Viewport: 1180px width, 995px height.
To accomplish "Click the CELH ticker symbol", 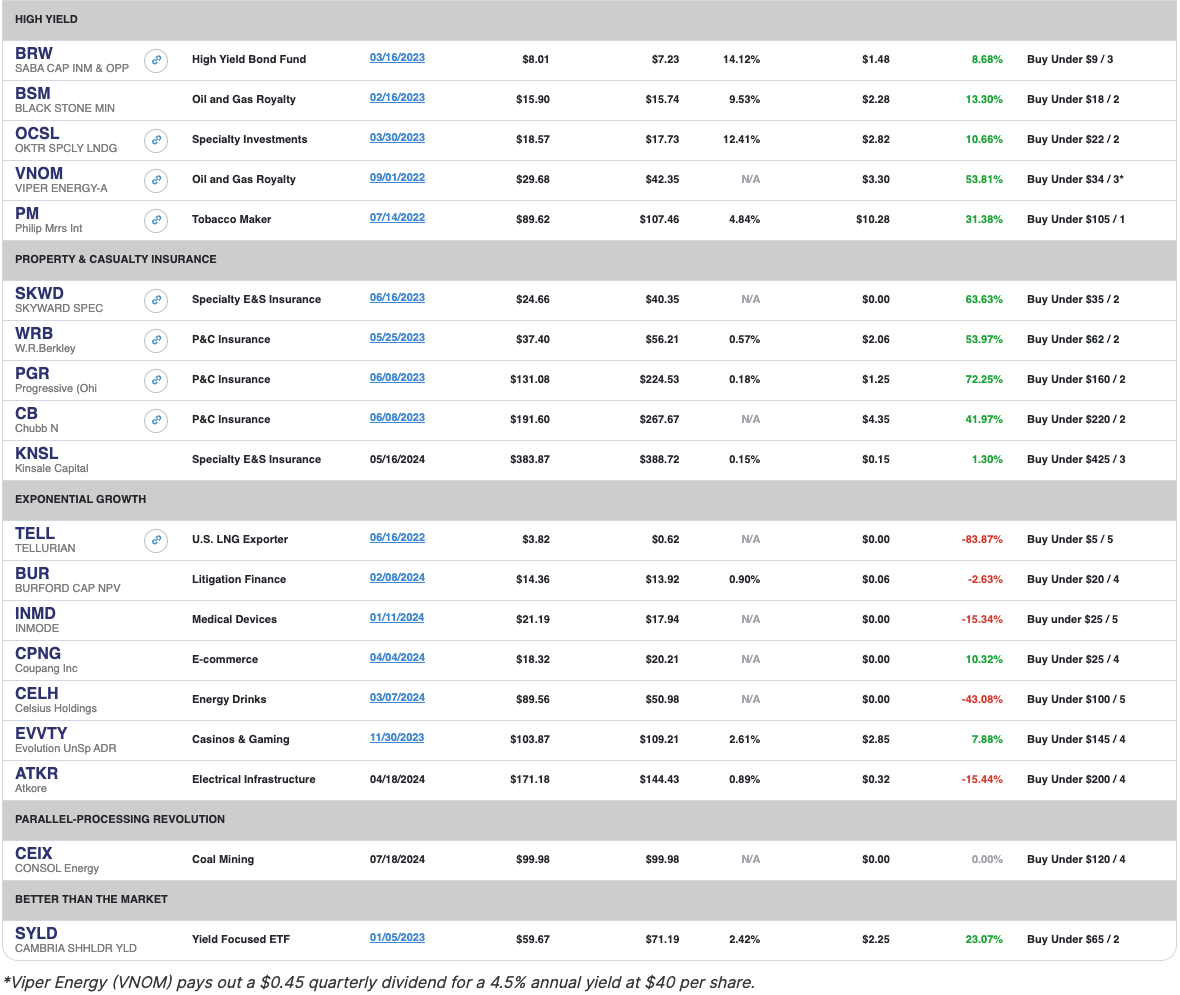I will (x=37, y=693).
